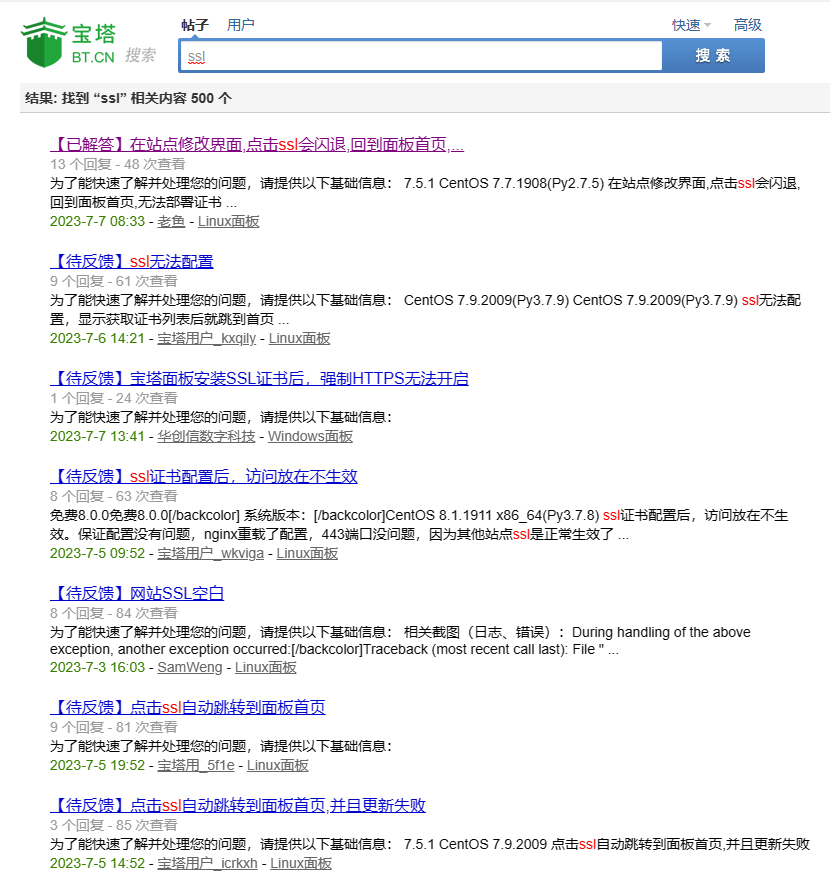Open the post with 9 replies and 81 views
This screenshot has width=830, height=888.
[x=187, y=708]
